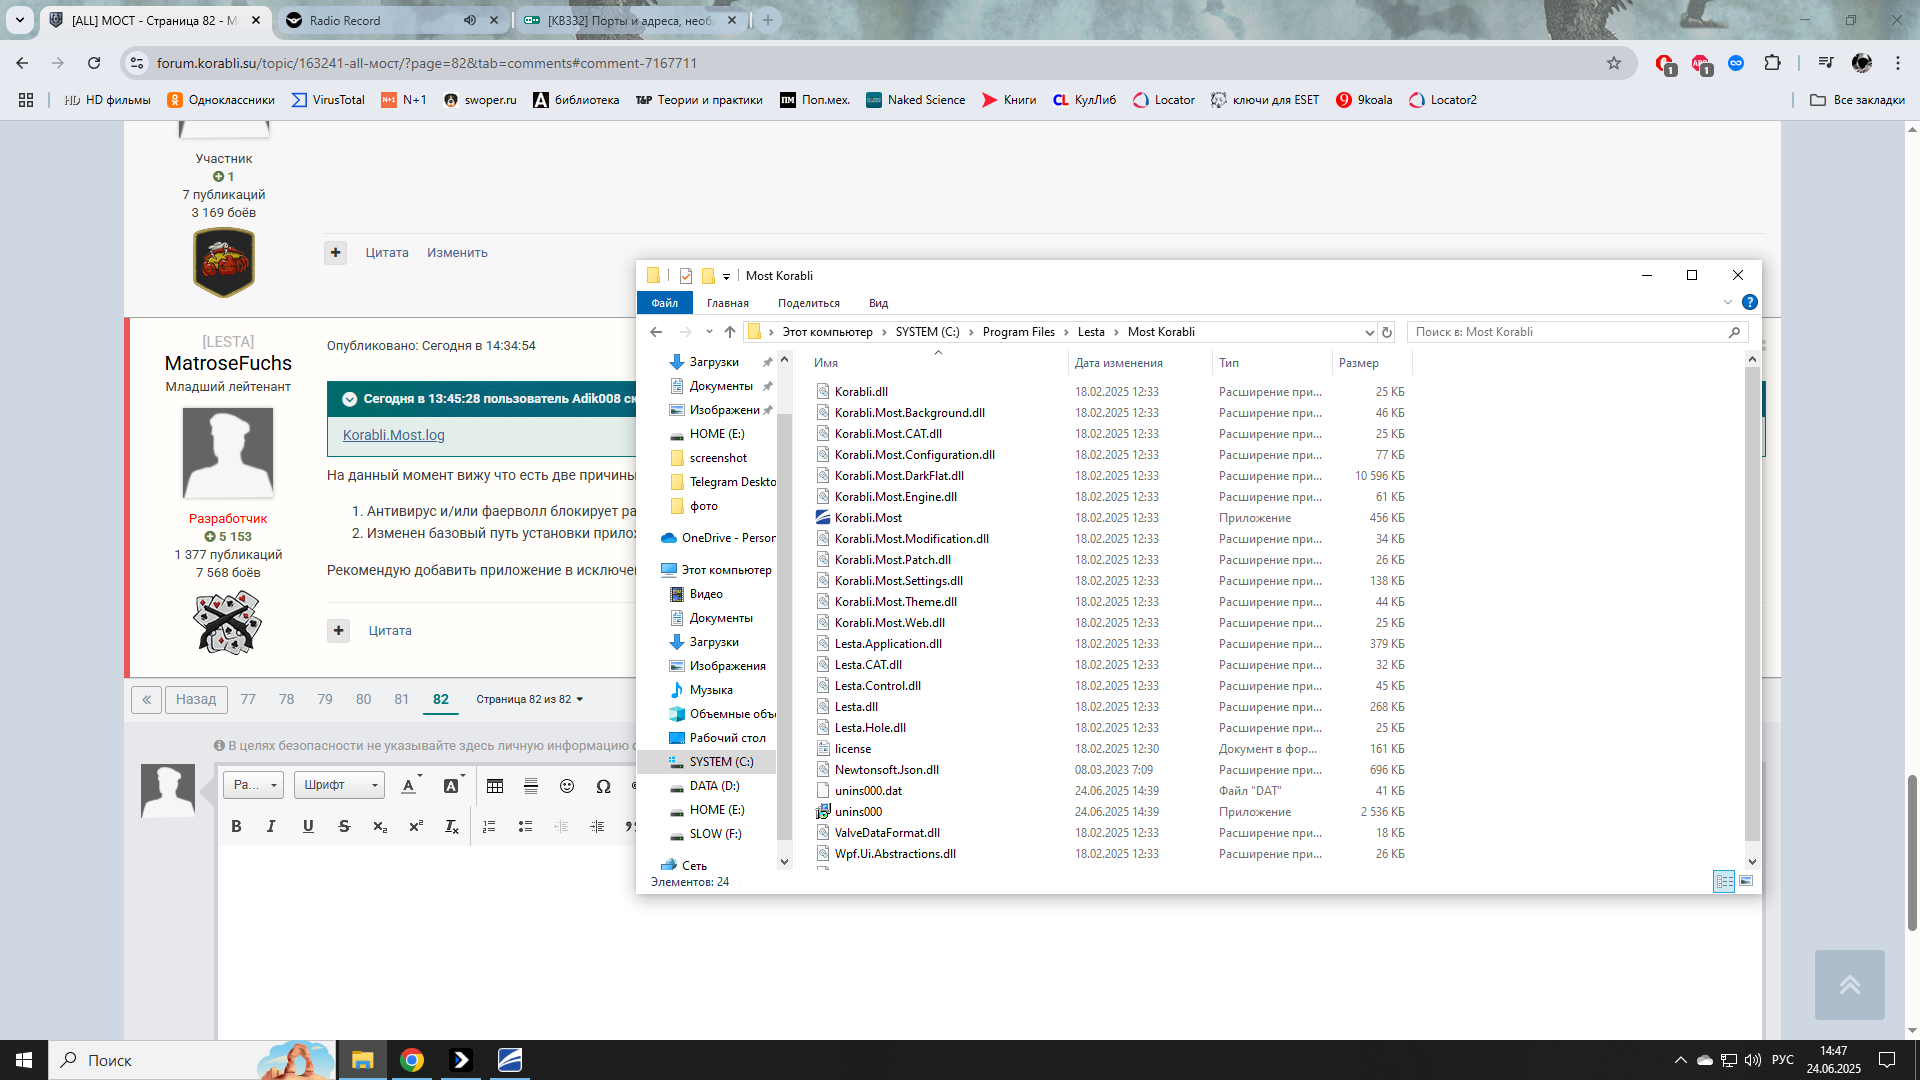Open the Вид ribbon tab

tap(879, 303)
